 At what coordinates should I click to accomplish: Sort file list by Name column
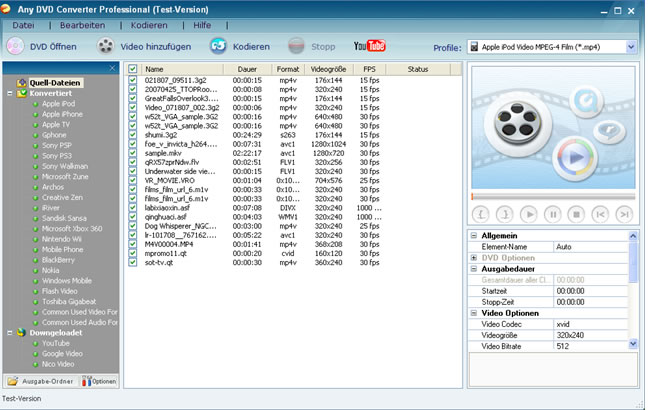click(x=182, y=69)
